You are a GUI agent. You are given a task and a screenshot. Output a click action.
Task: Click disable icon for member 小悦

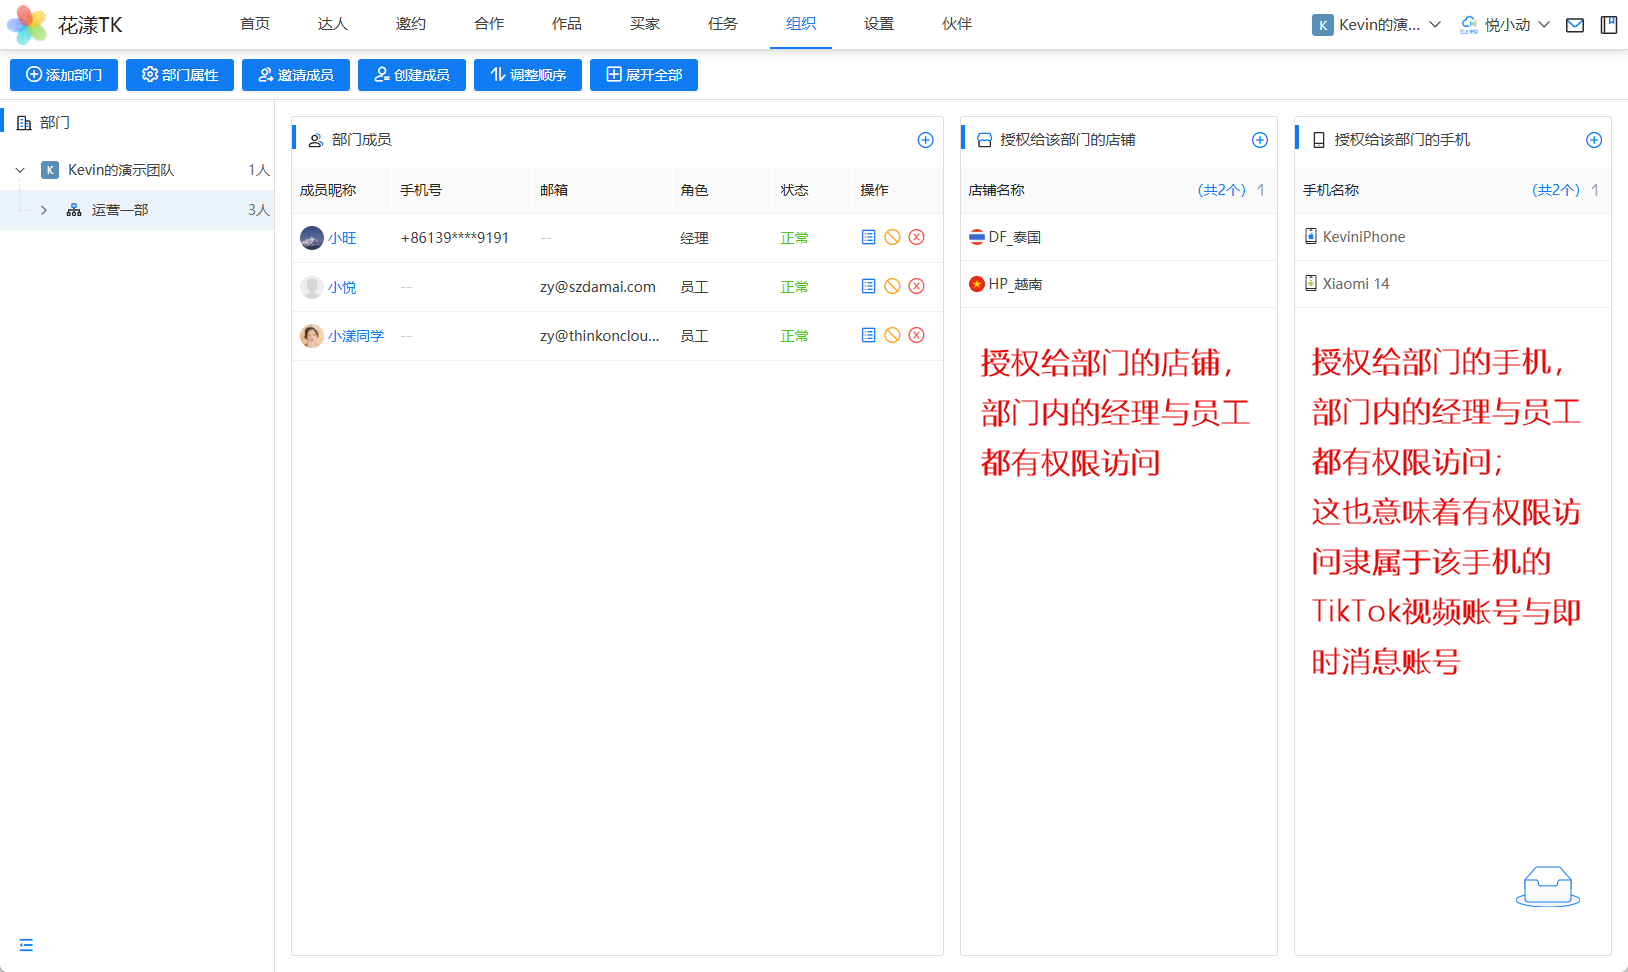pyautogui.click(x=892, y=286)
